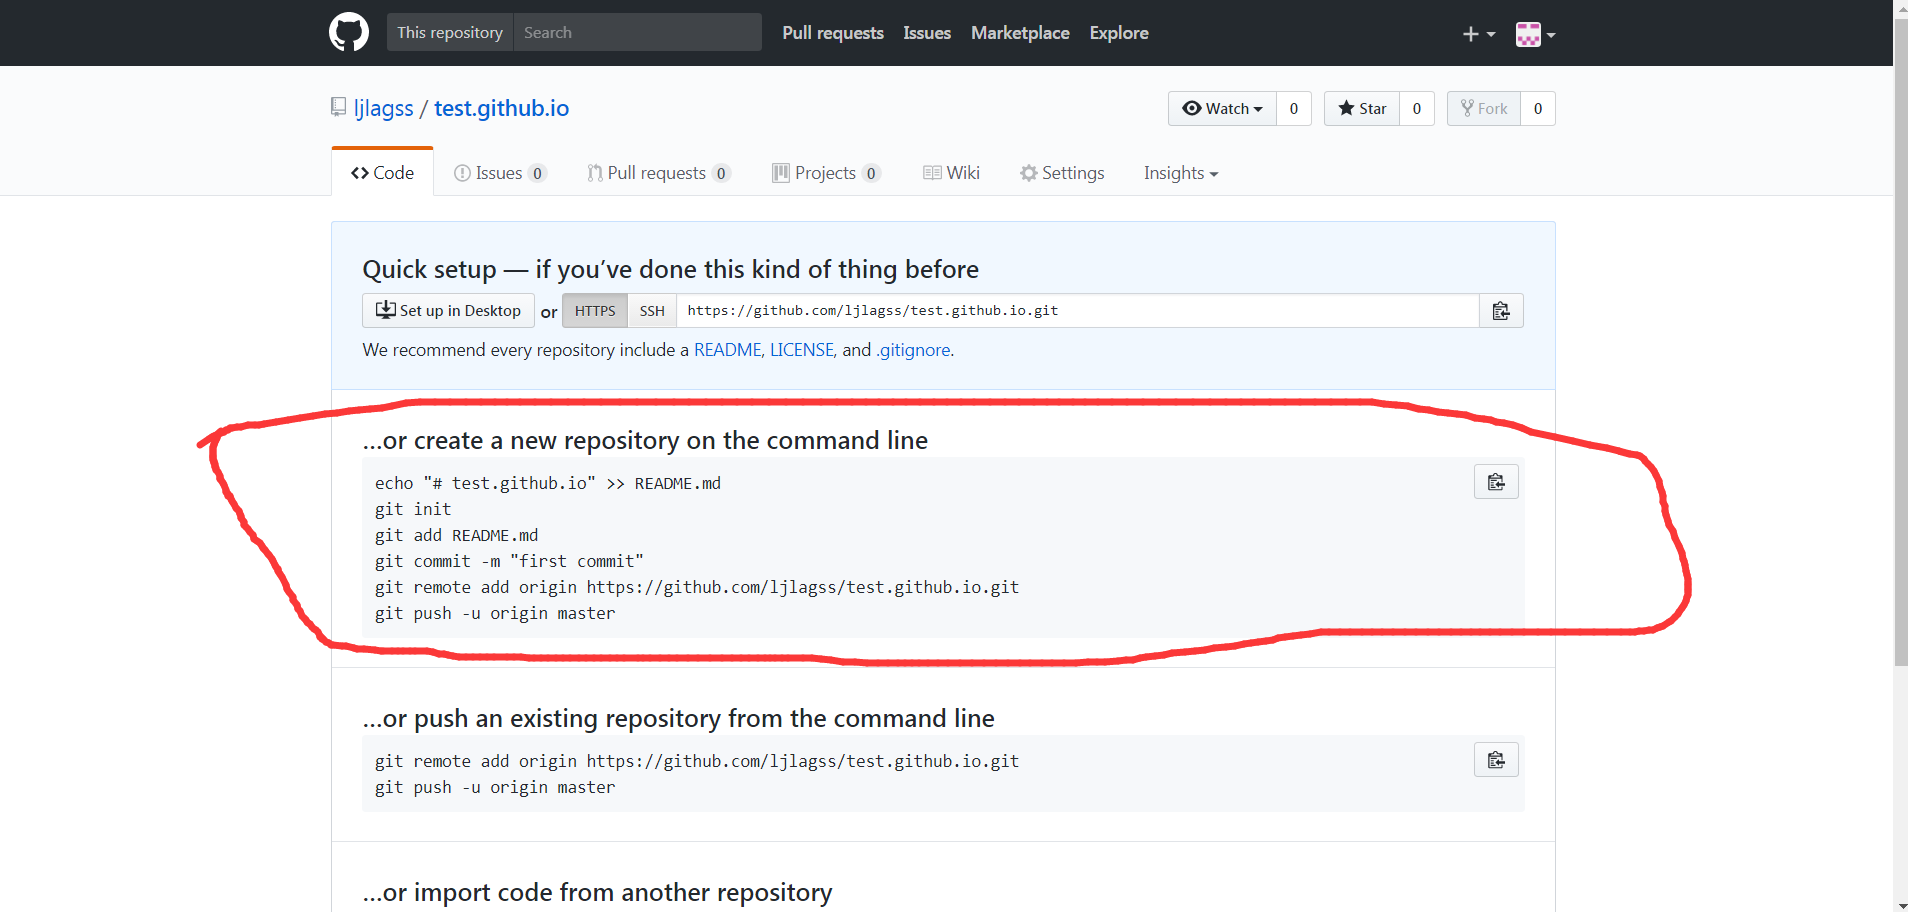
Task: Open the user avatar menu
Action: tap(1535, 34)
